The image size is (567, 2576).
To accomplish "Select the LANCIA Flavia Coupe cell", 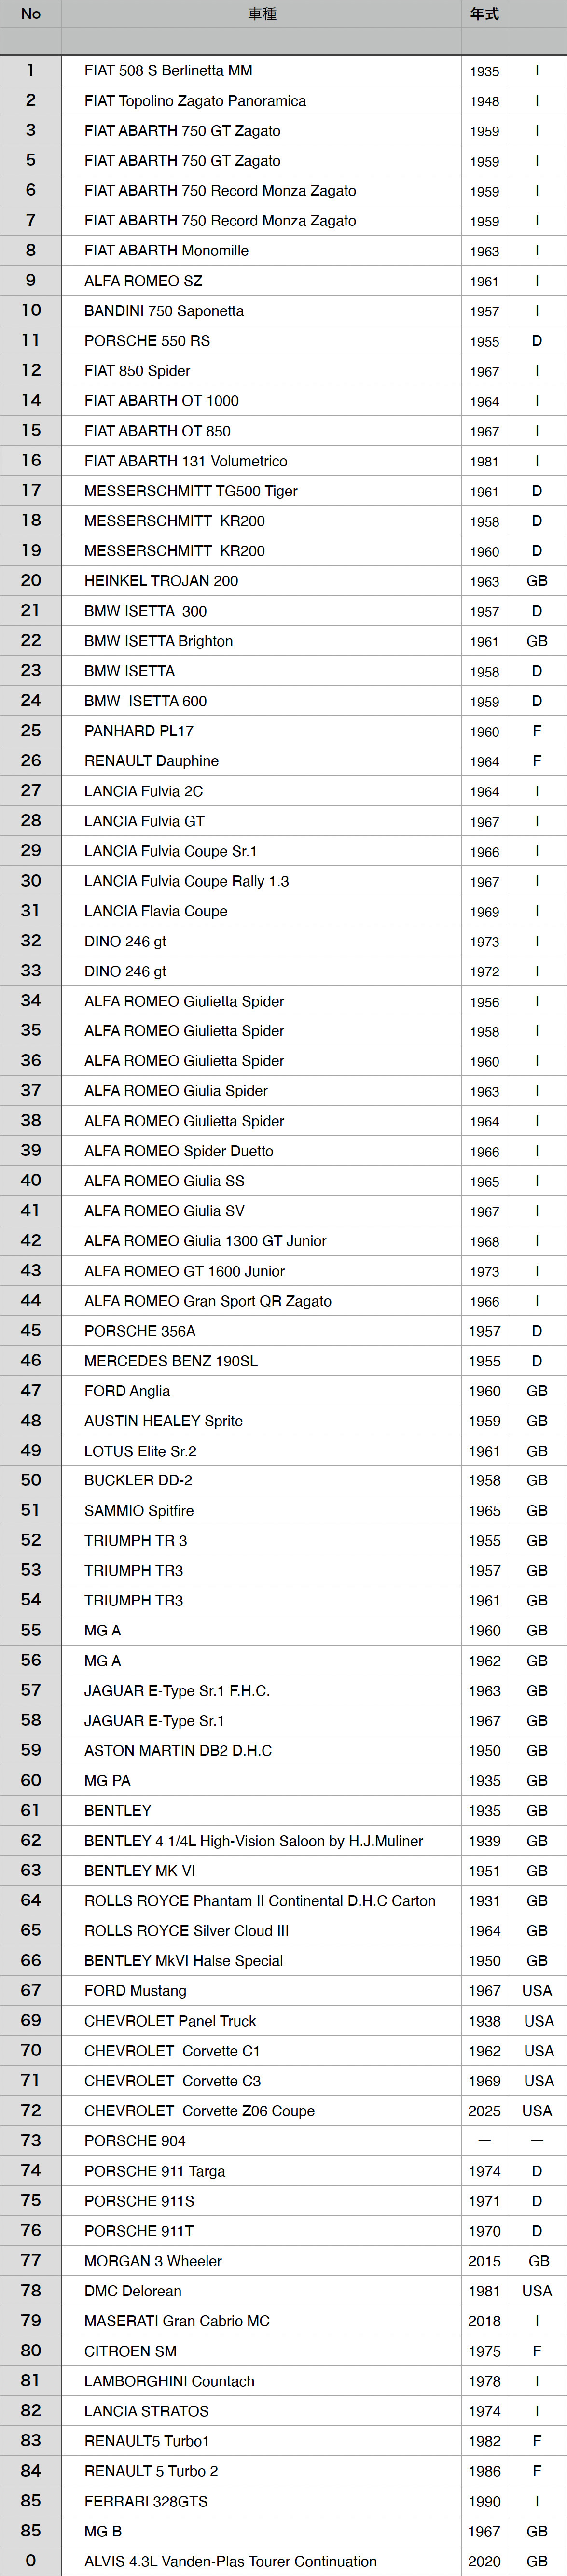I will (156, 911).
